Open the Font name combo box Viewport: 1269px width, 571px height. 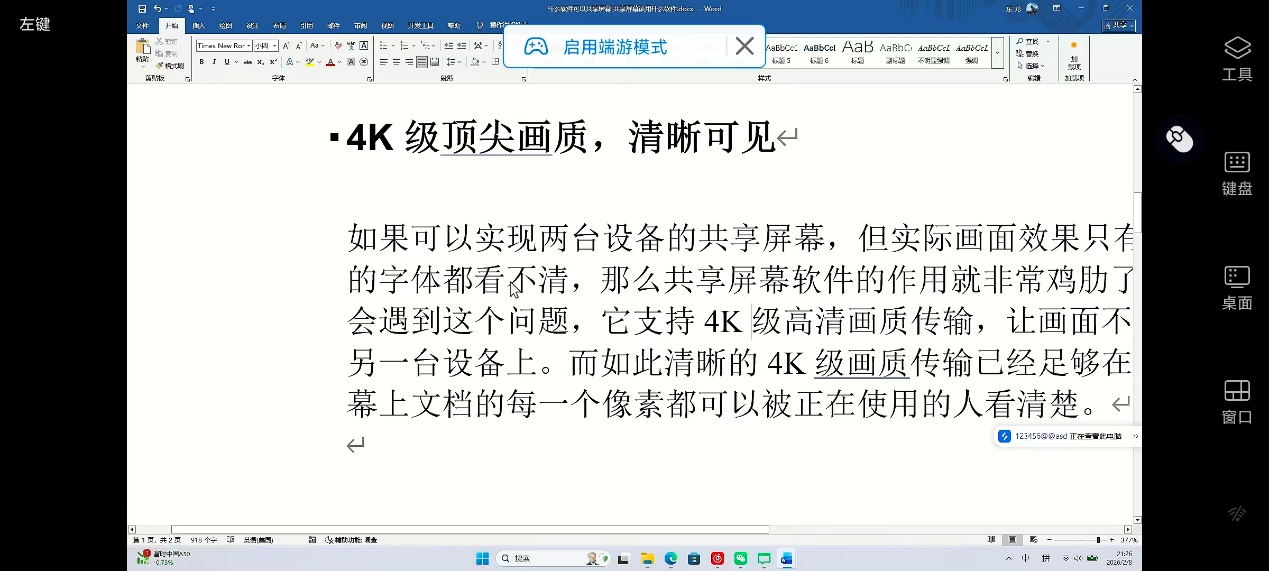pos(224,46)
